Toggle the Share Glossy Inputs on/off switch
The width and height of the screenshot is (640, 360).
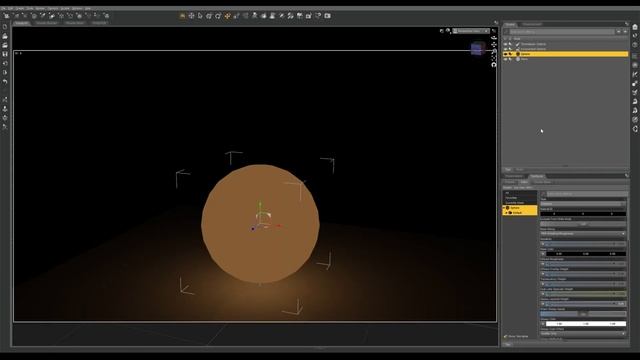pyautogui.click(x=583, y=314)
